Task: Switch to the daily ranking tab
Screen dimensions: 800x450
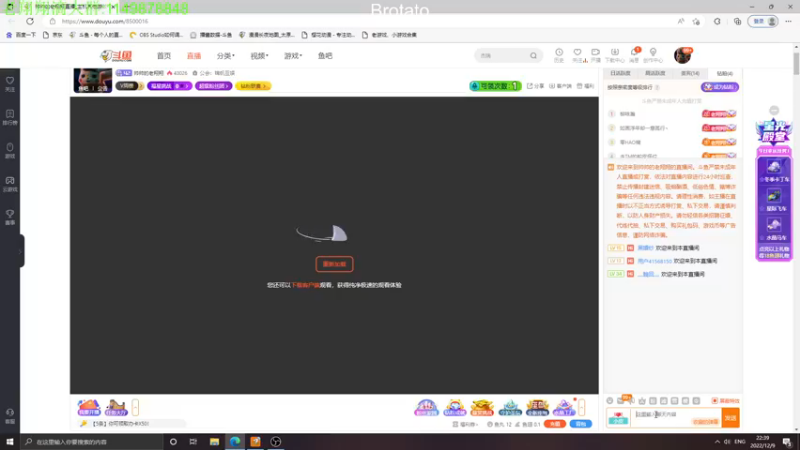Action: pyautogui.click(x=620, y=73)
